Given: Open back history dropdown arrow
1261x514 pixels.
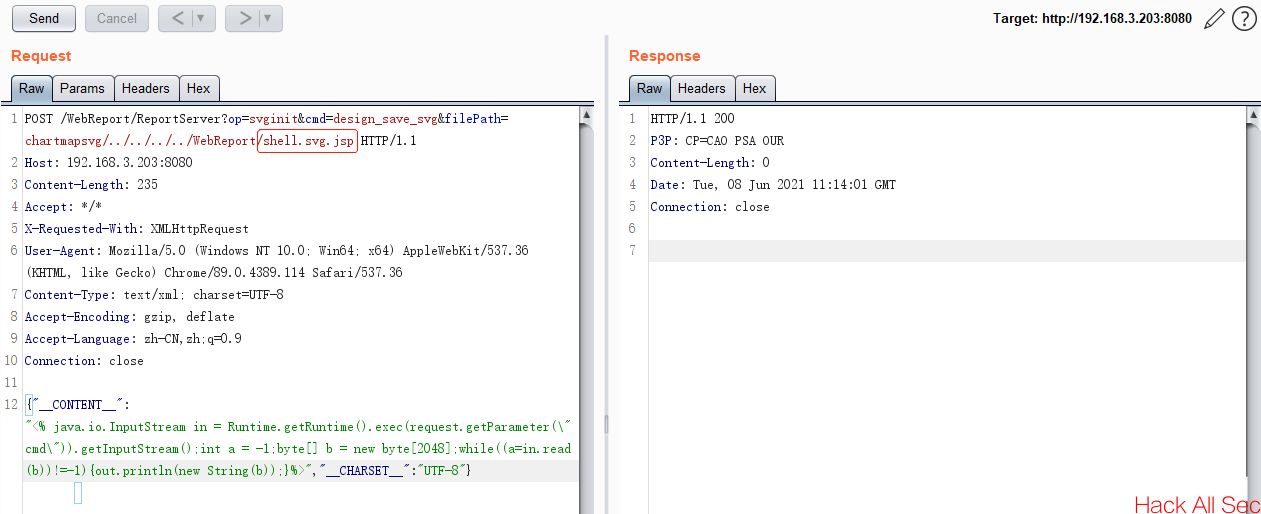Looking at the screenshot, I should 203,18.
